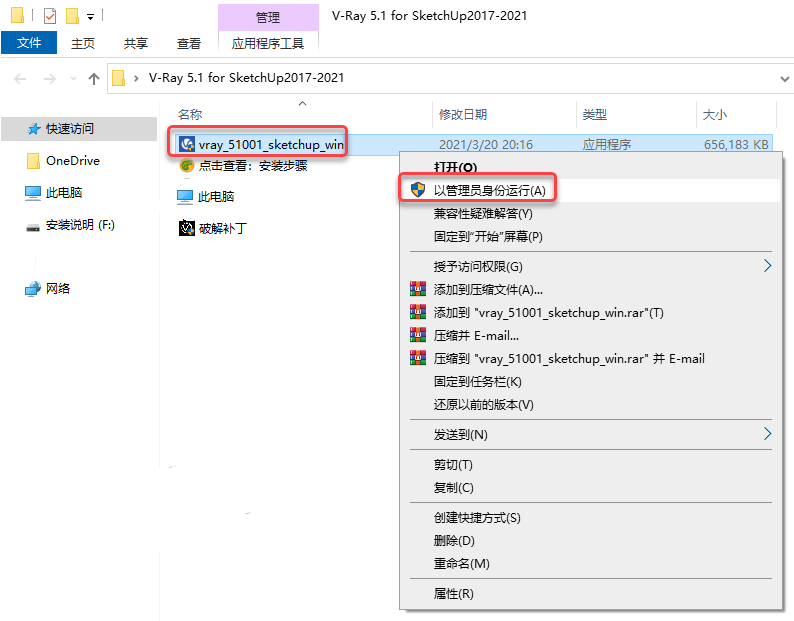Viewport: 794px width, 621px height.
Task: Choose 属性(R) from the context menu
Action: click(x=590, y=594)
